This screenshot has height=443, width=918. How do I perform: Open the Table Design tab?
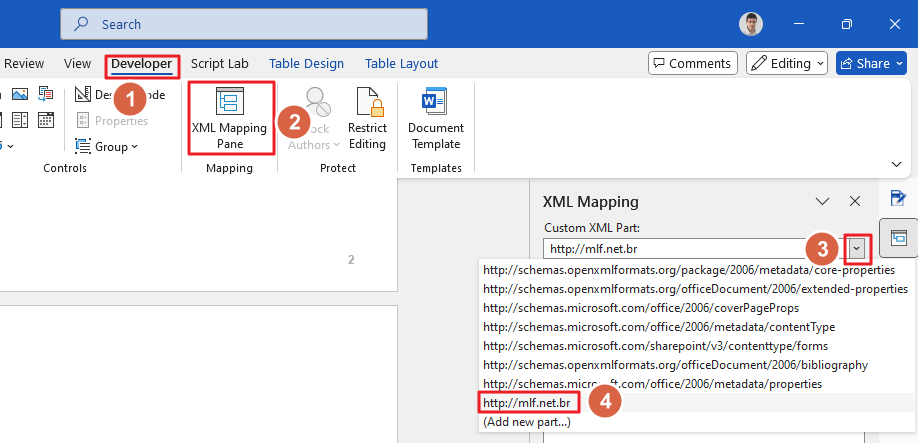306,64
